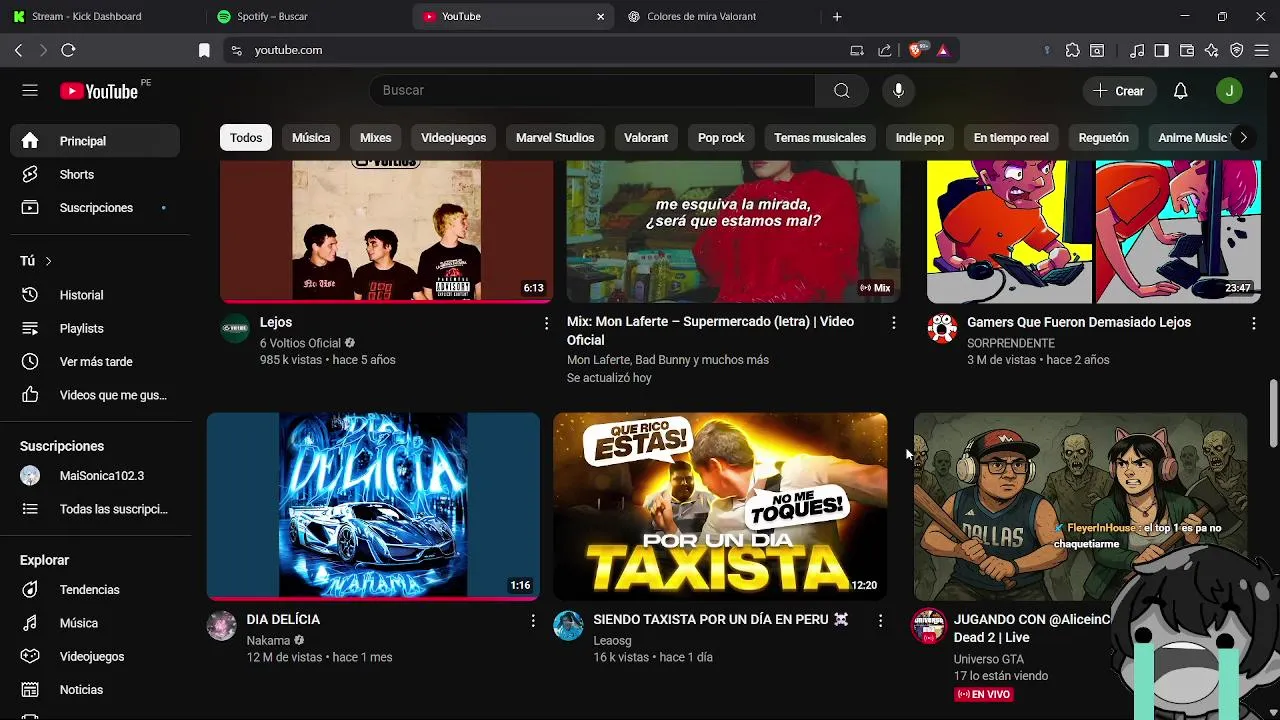Click the Brave VPN shield icon

pyautogui.click(x=1237, y=50)
